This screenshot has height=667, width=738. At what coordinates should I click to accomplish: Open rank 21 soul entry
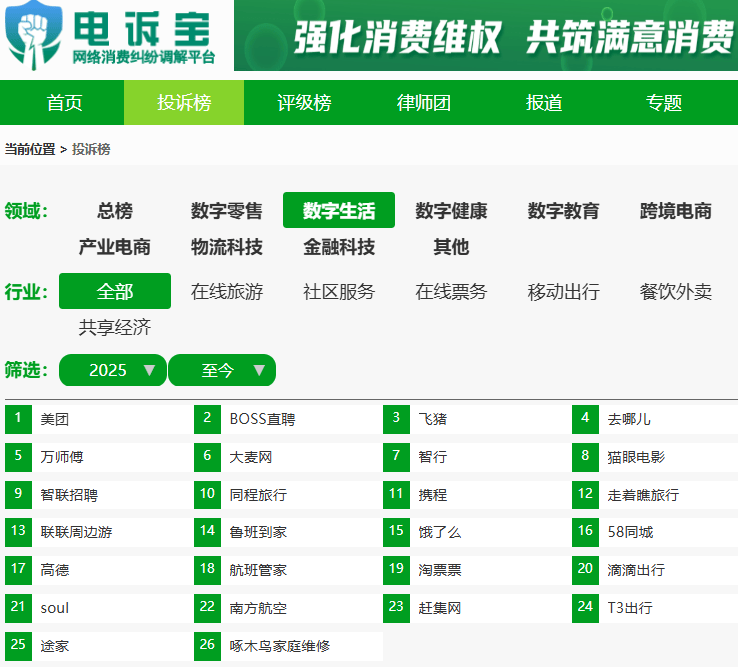click(99, 608)
